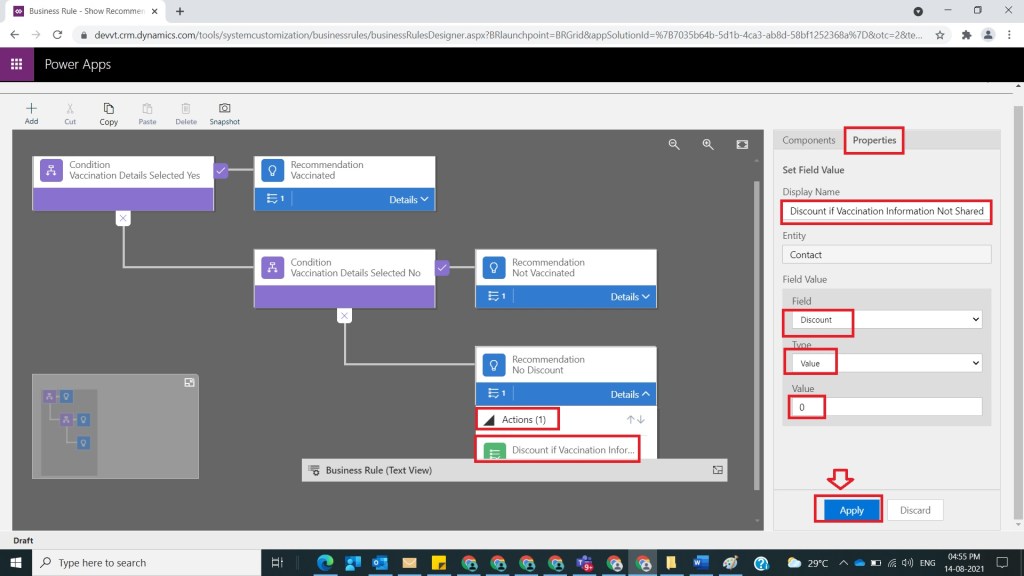
Task: Take a Snapshot of the designer
Action: click(x=224, y=112)
